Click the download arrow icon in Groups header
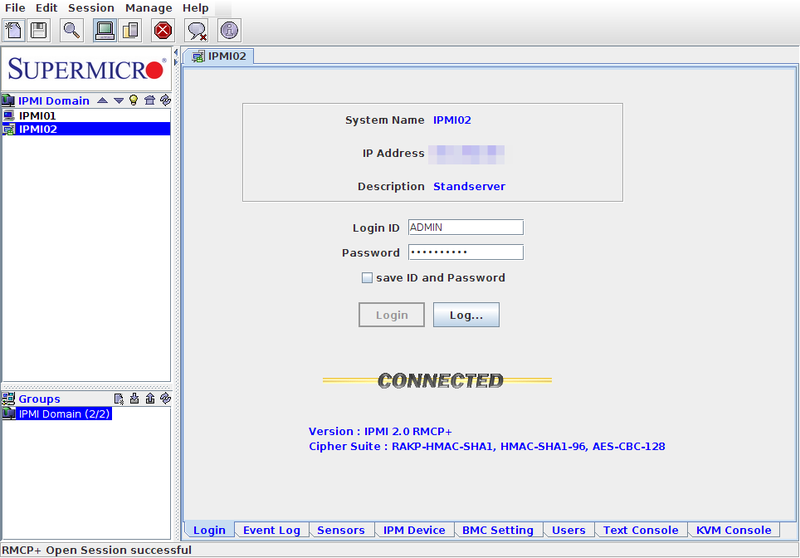 tap(135, 399)
